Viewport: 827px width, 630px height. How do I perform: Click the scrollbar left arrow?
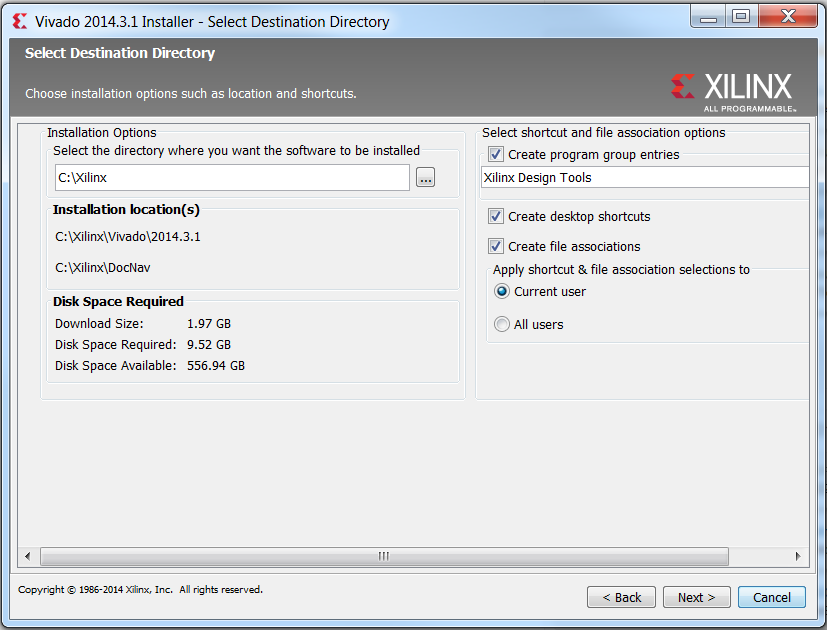coord(27,556)
